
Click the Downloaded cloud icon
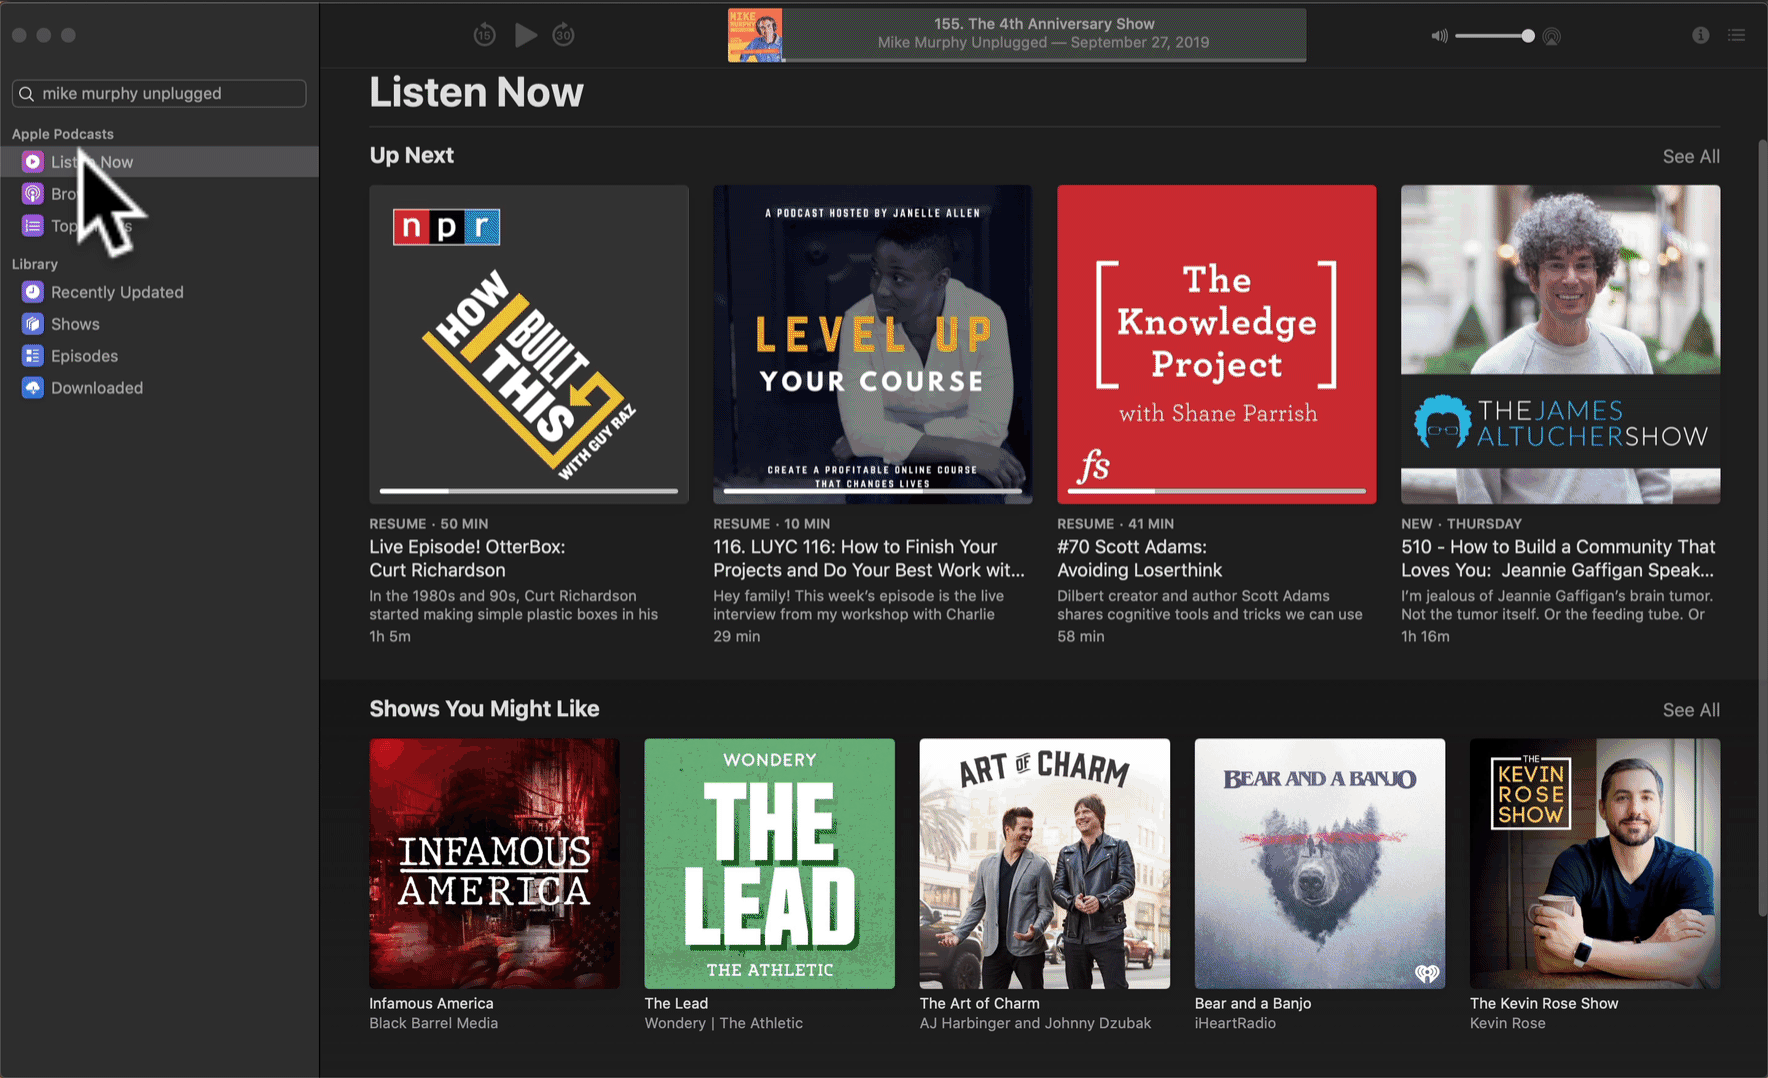point(33,388)
